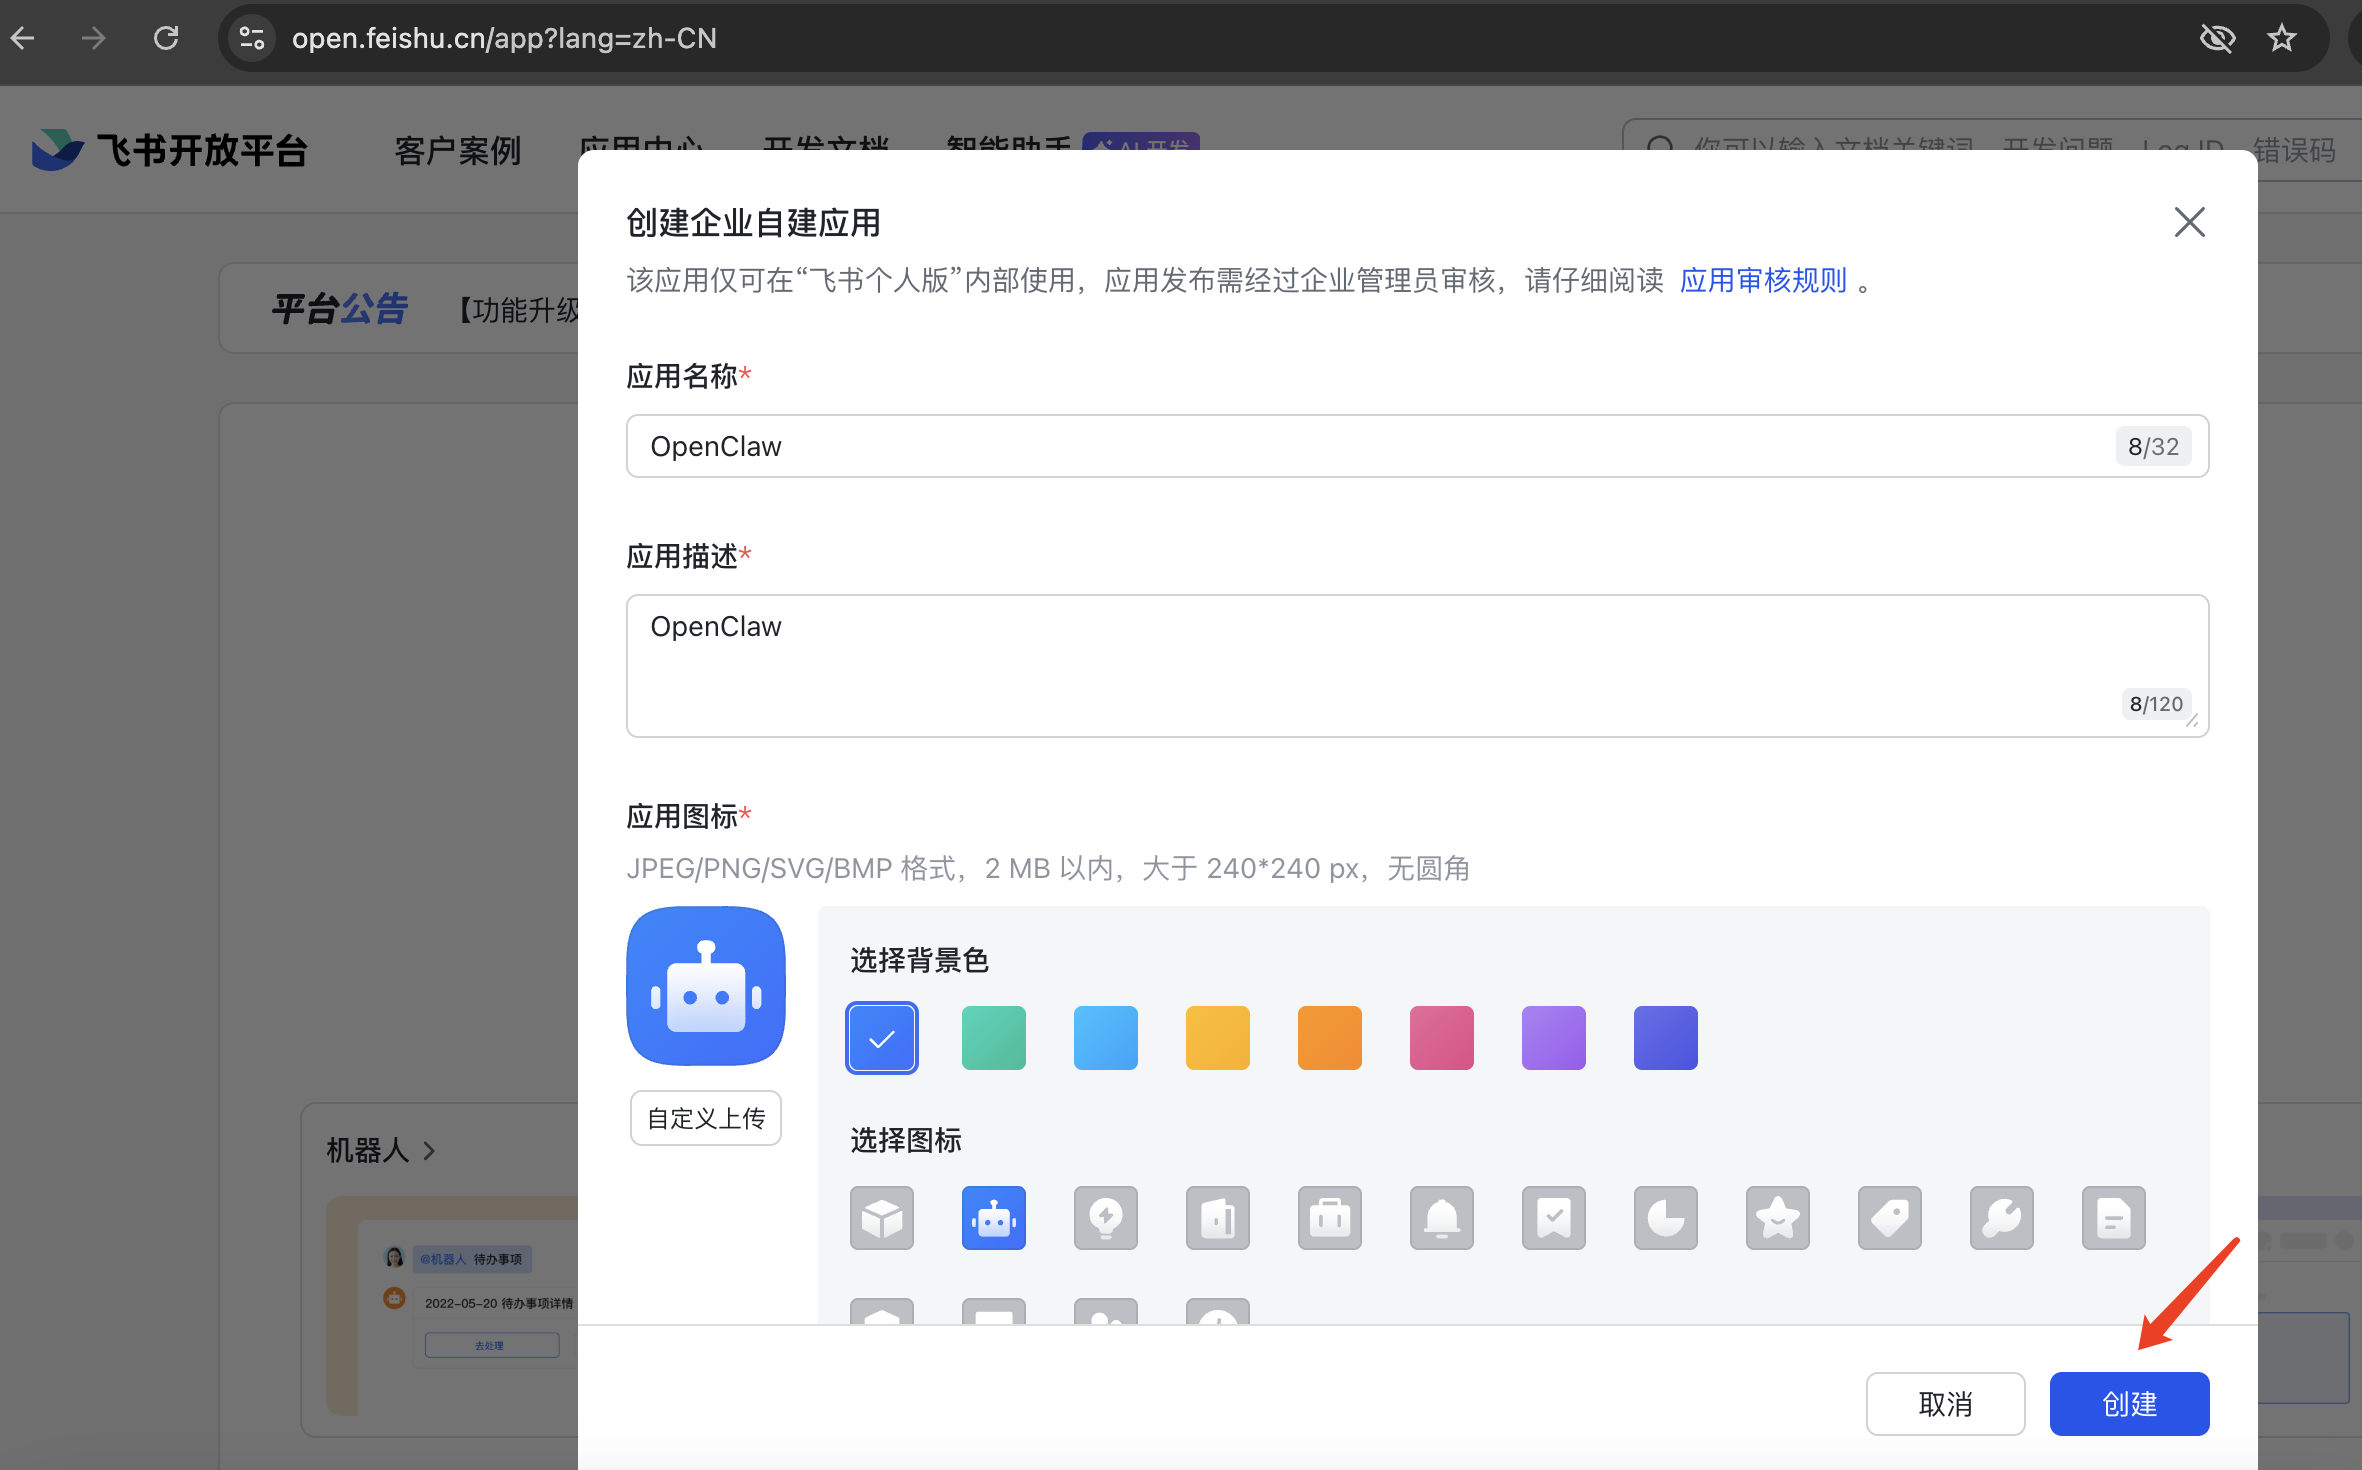
Task: Select the cube app icon
Action: [881, 1218]
